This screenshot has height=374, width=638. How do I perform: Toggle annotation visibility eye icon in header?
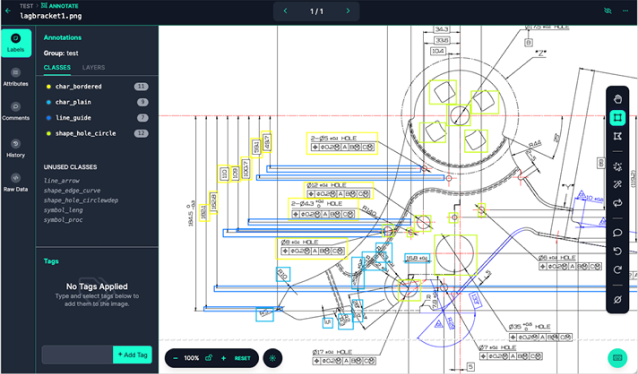pos(608,11)
